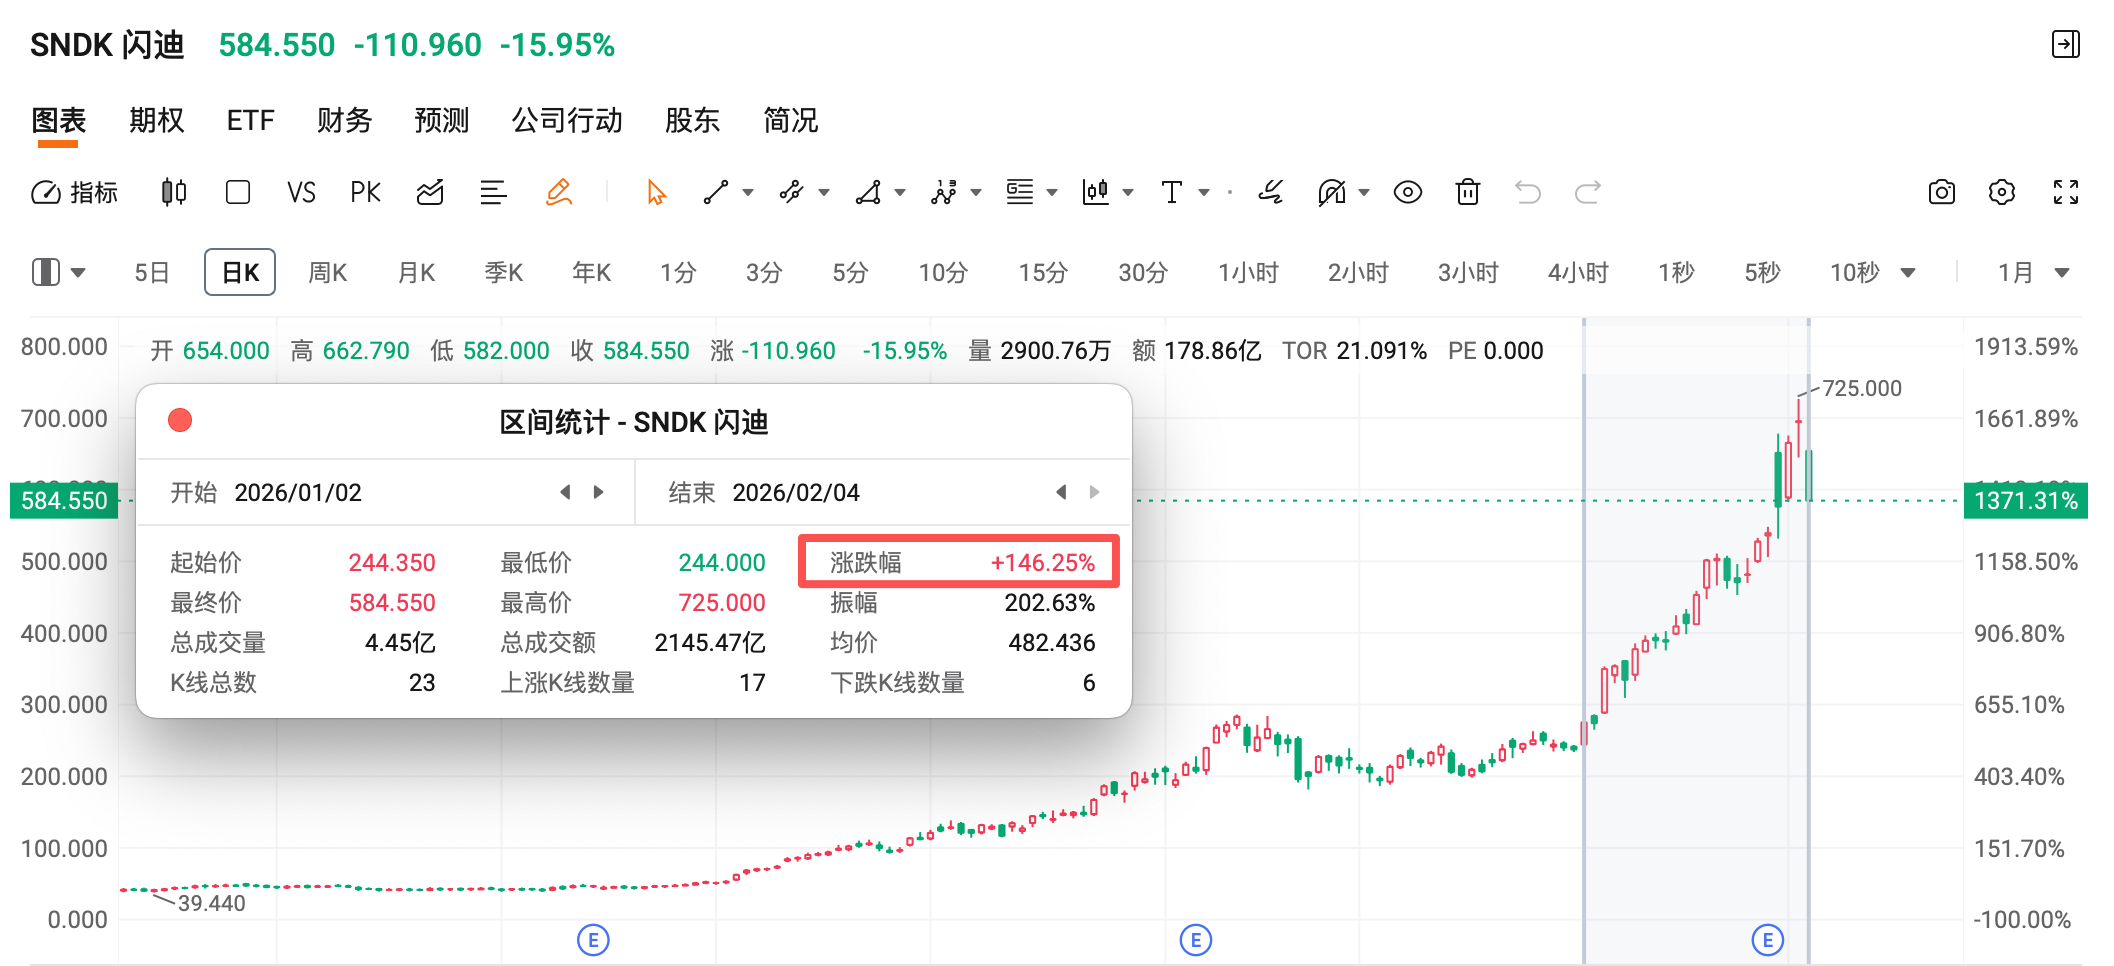Expand the text-lines tool dropdown
2114x966 pixels.
tap(1052, 192)
